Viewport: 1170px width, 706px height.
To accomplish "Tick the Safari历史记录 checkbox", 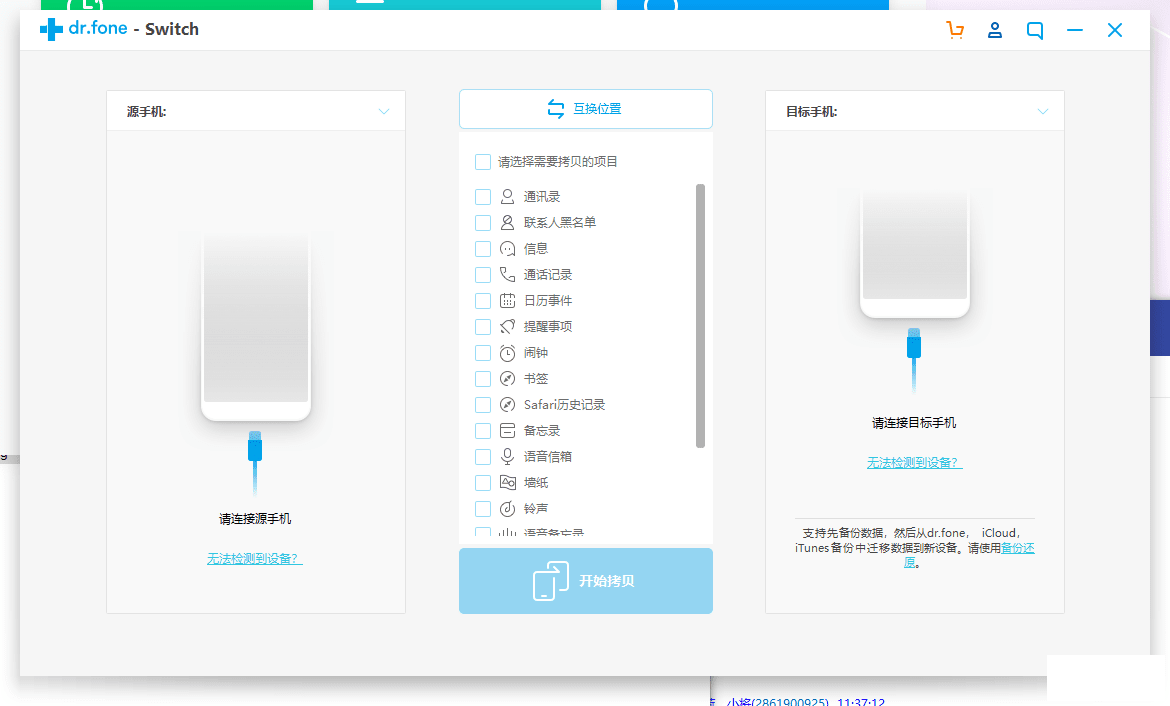I will [483, 405].
